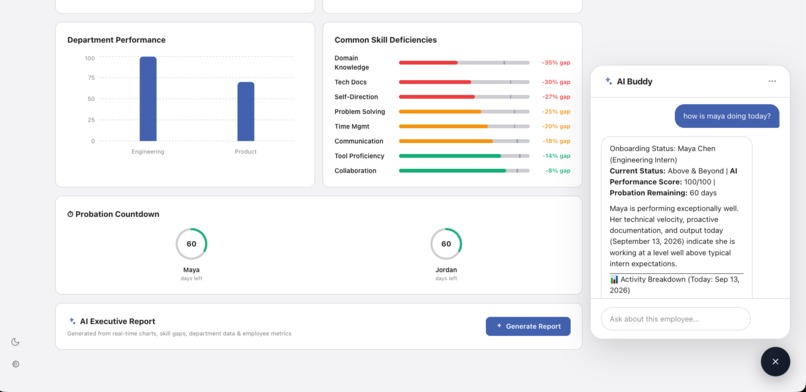Screen dimensions: 806x392
Task: Click the Common Skill Deficiencies heading
Action: (386, 40)
